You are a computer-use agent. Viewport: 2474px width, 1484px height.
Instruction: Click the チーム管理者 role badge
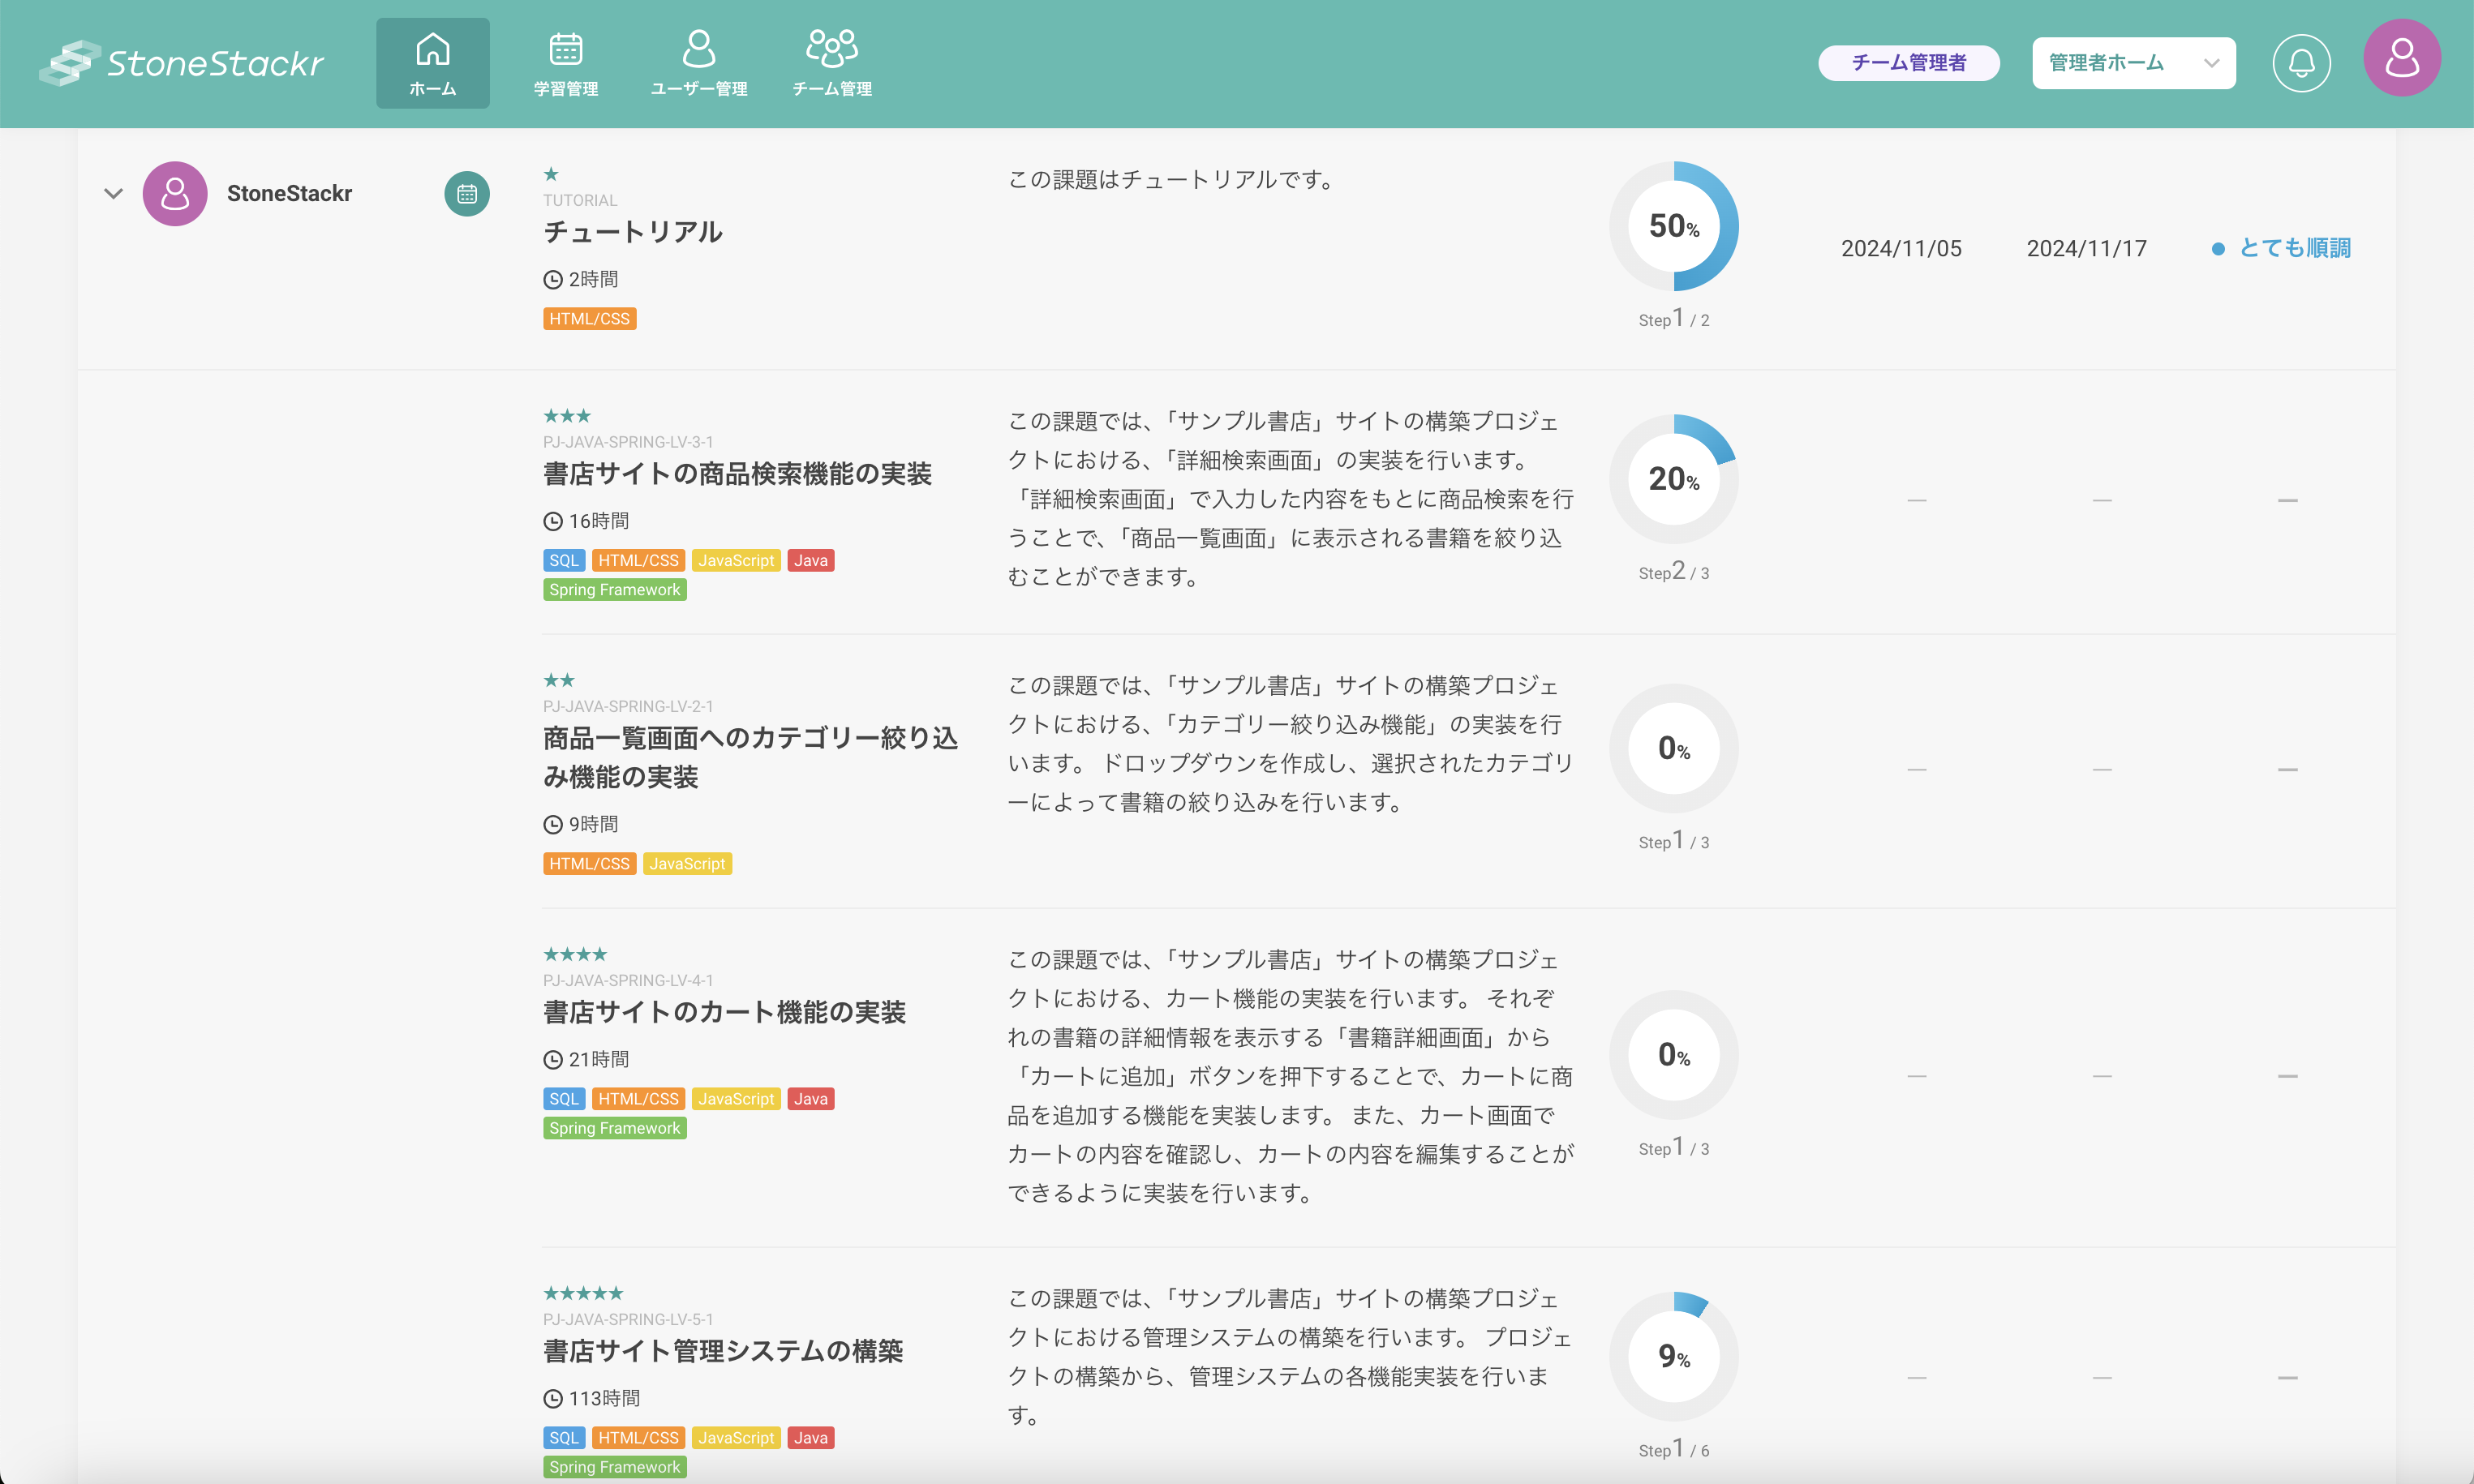click(1908, 63)
